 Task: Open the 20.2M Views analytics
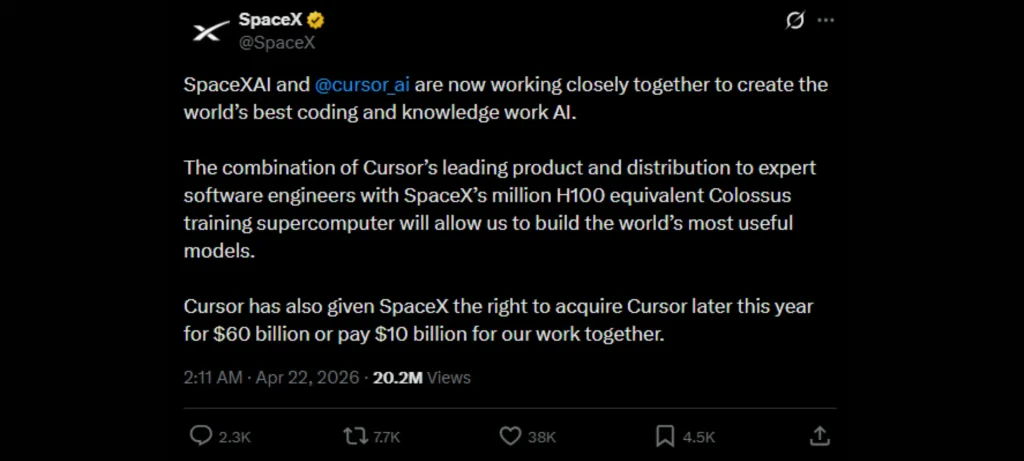[420, 378]
